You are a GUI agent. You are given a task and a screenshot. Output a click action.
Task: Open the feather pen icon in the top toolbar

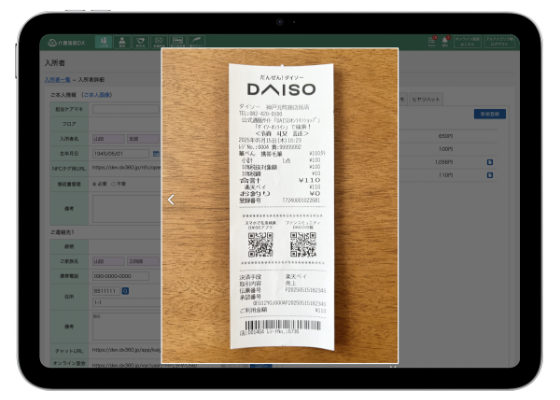[x=196, y=42]
